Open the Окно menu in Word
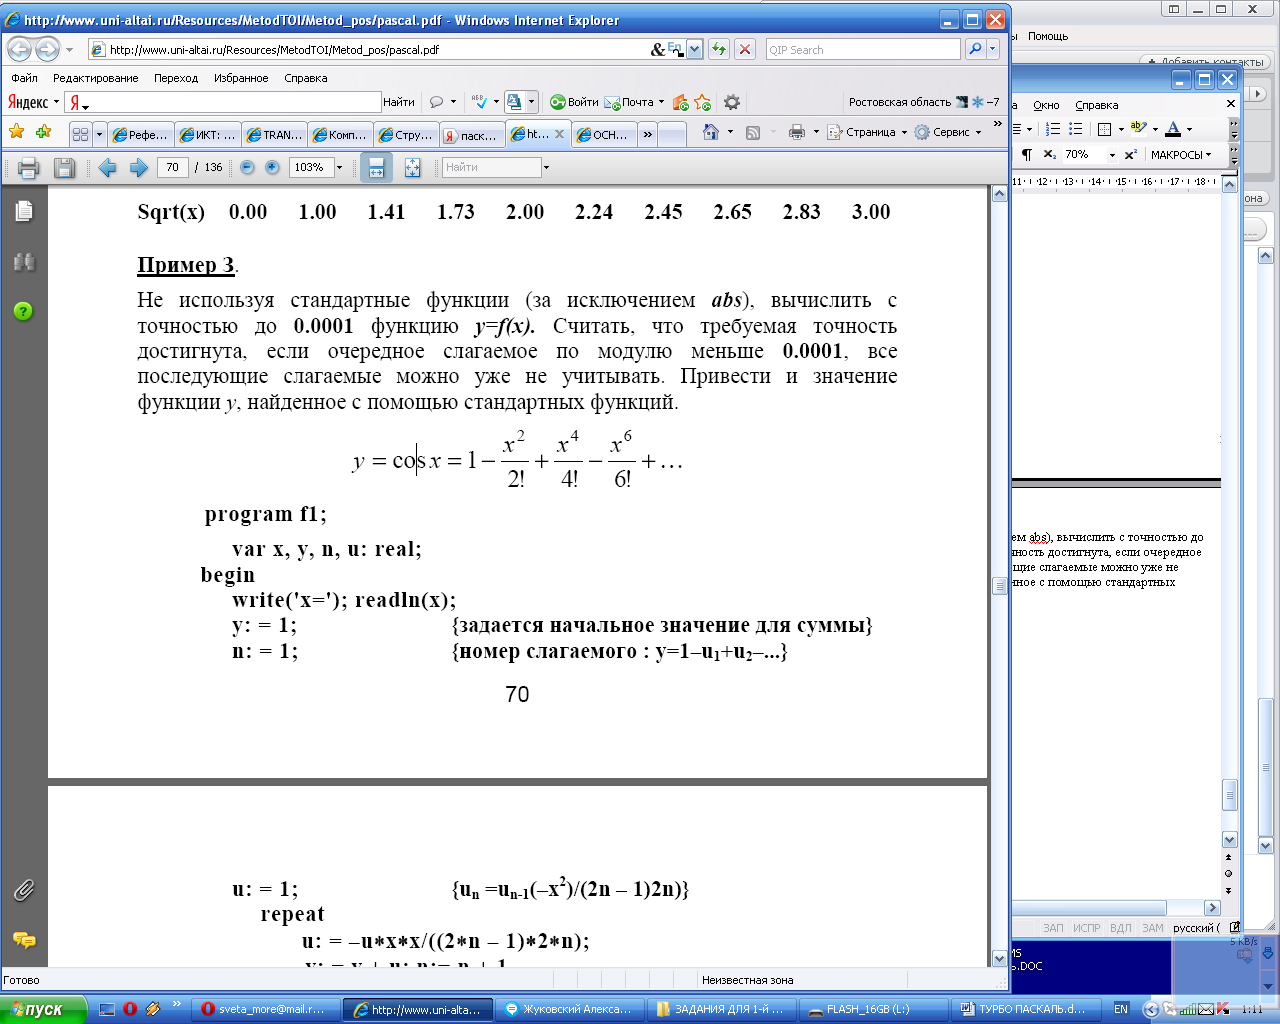This screenshot has height=1024, width=1280. tap(1046, 105)
